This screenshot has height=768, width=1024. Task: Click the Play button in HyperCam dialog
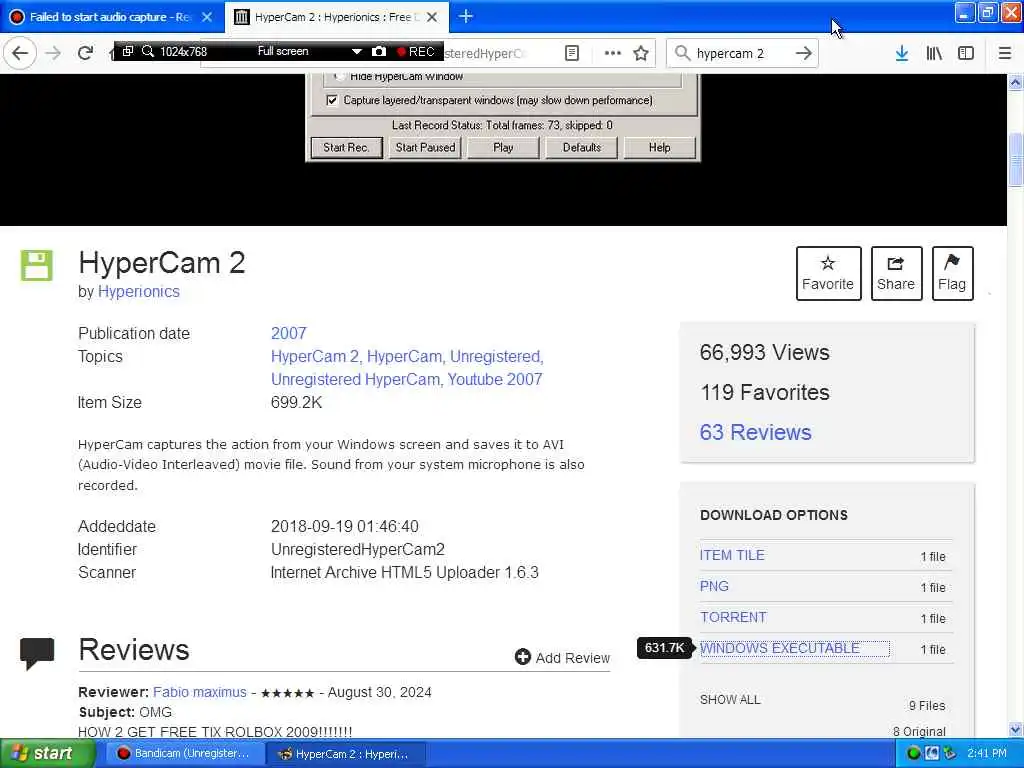(503, 148)
